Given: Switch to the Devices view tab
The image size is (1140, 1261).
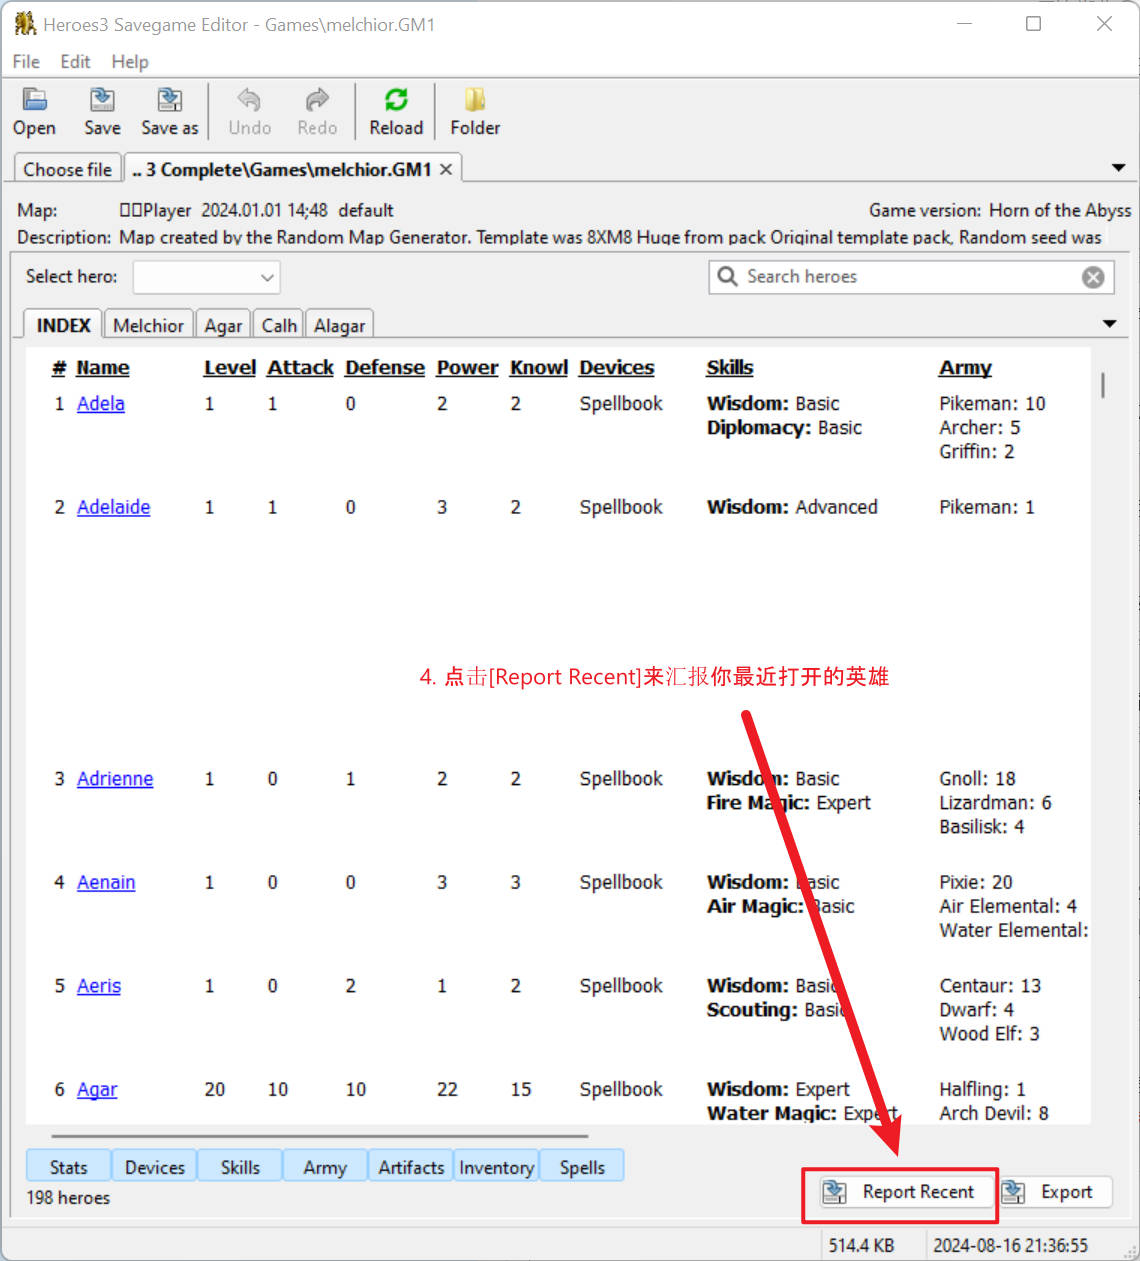Looking at the screenshot, I should (x=154, y=1167).
